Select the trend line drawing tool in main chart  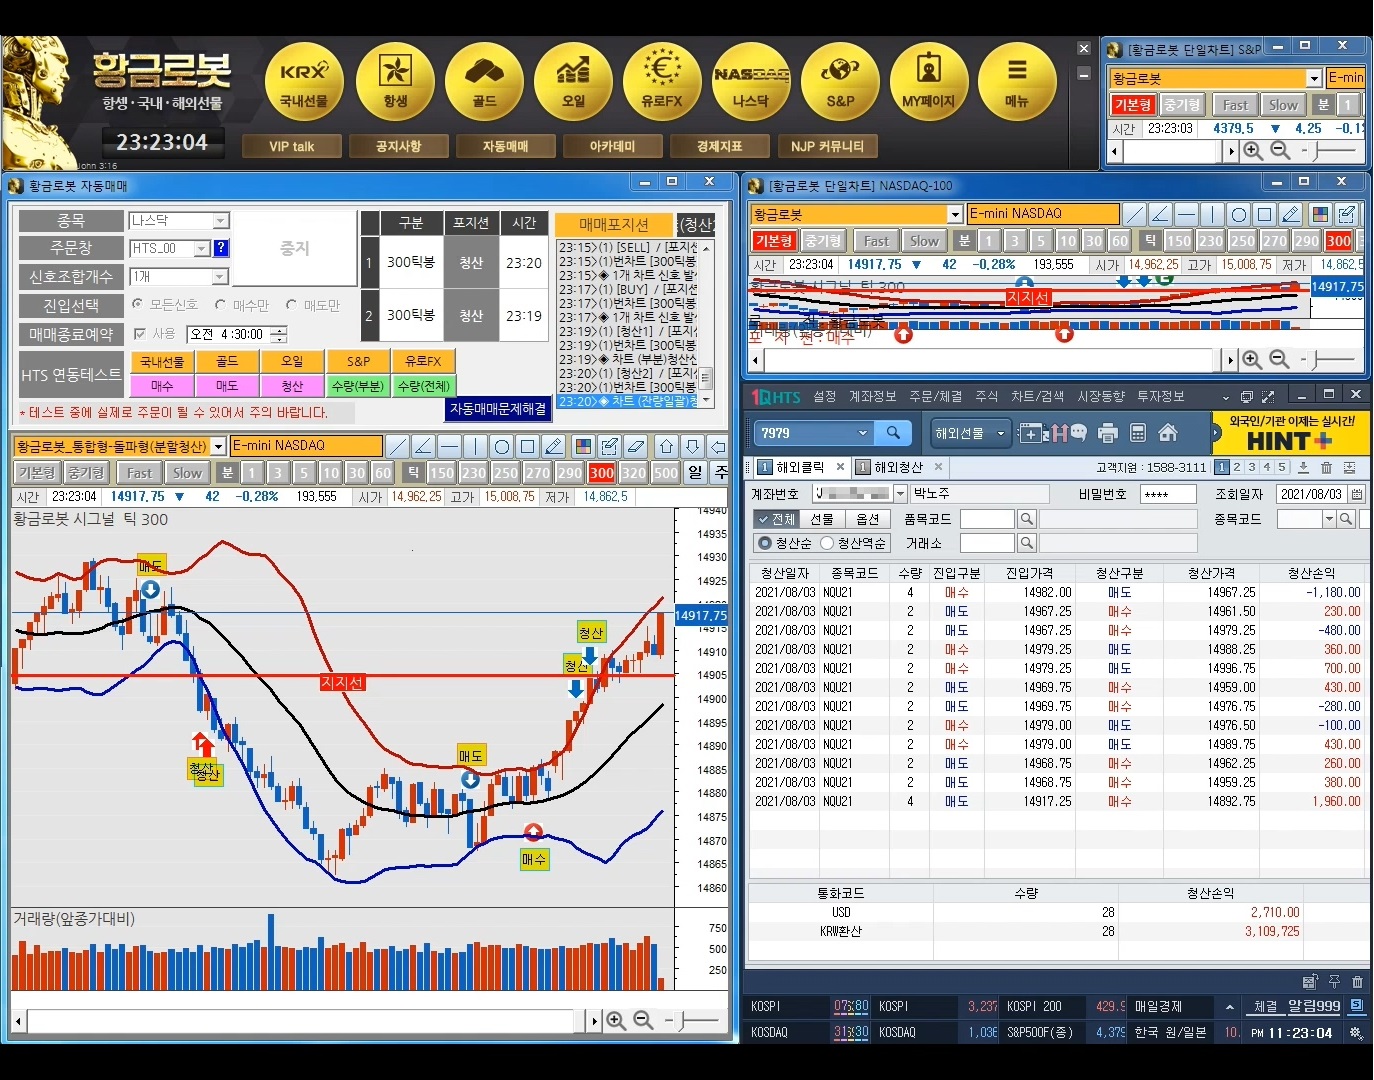click(397, 446)
